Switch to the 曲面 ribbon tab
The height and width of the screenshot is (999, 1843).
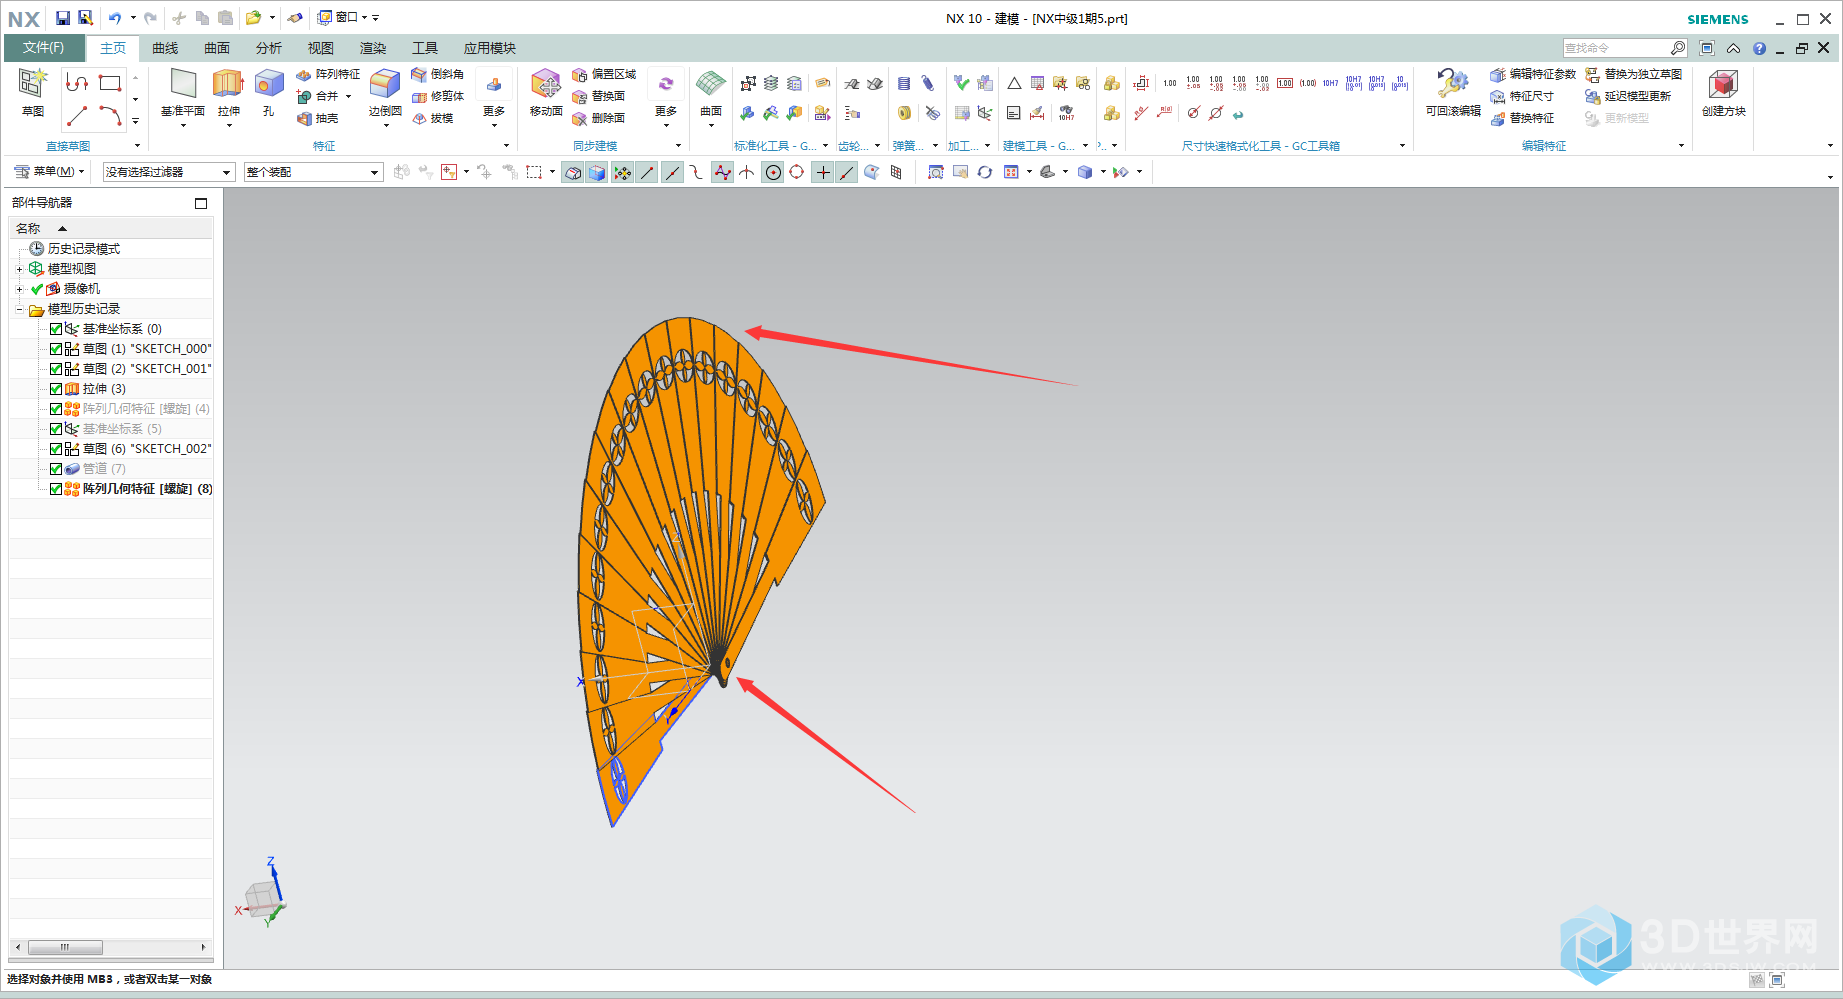[x=217, y=48]
